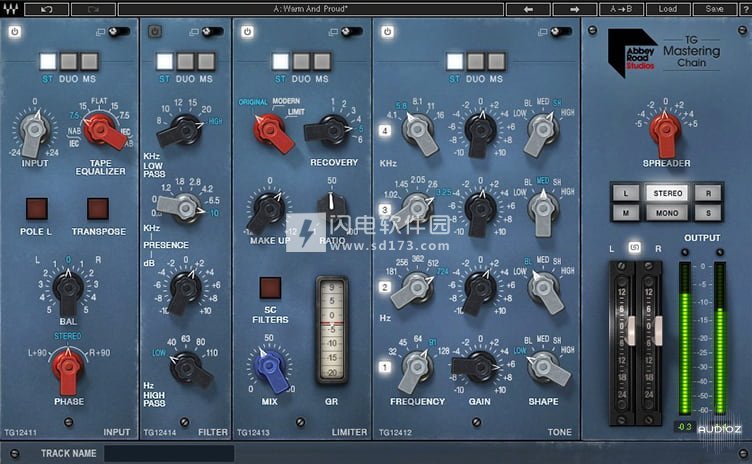Monitor the M mid channel

(x=626, y=213)
